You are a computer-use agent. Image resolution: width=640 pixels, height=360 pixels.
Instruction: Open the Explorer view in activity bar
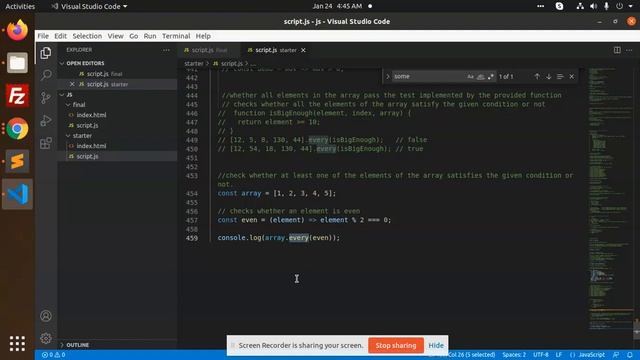[46, 53]
